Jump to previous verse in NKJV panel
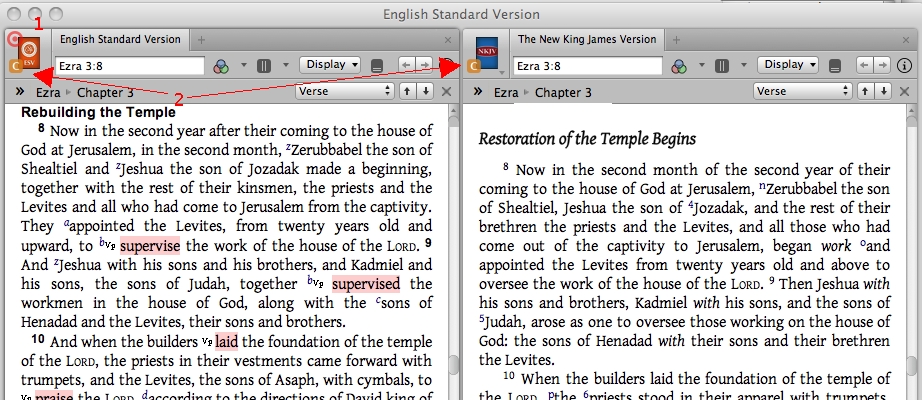922x400 pixels. click(864, 91)
